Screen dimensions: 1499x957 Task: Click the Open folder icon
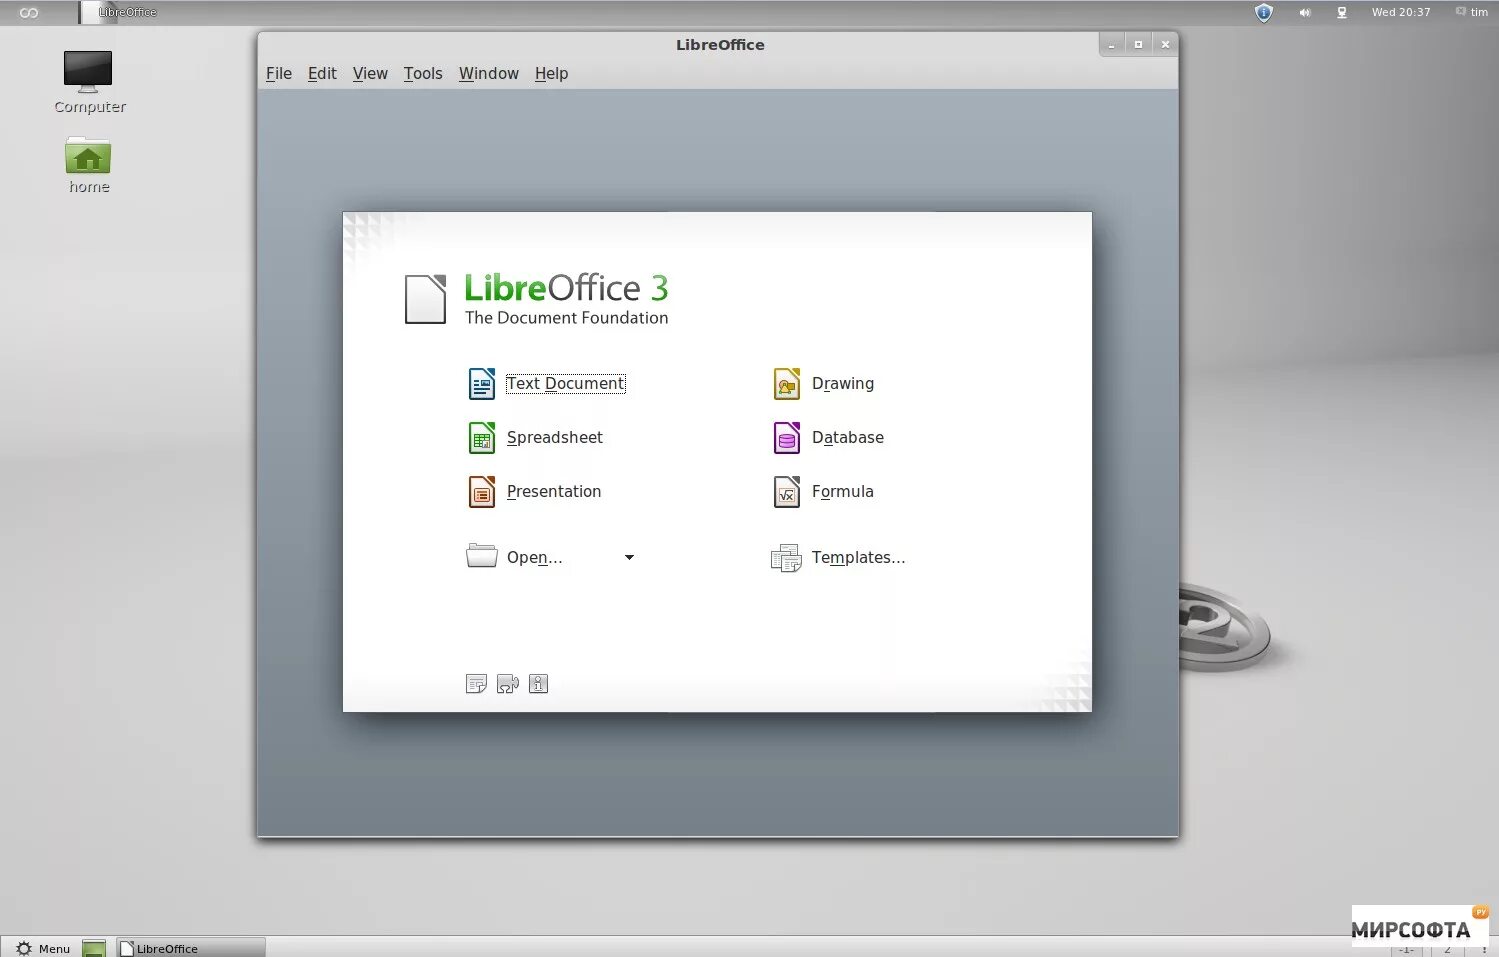tap(482, 556)
